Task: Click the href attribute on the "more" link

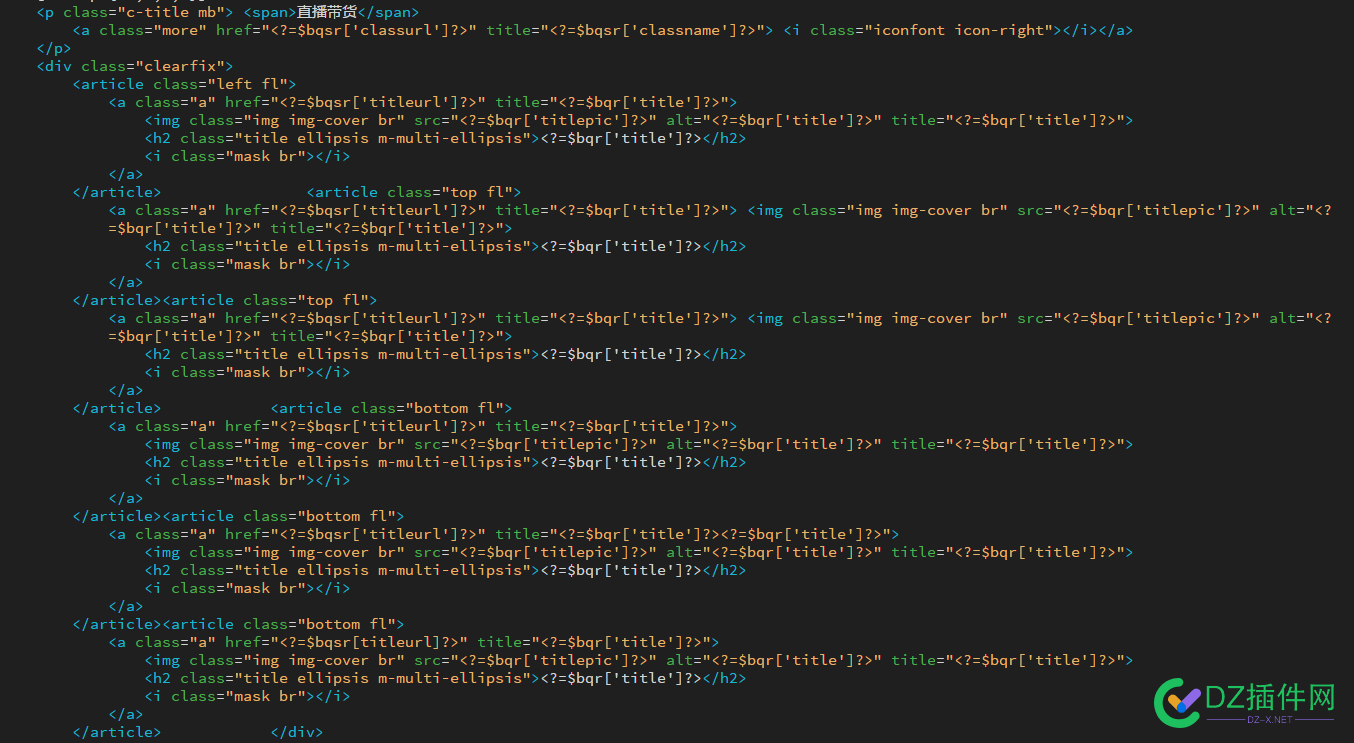Action: [234, 30]
